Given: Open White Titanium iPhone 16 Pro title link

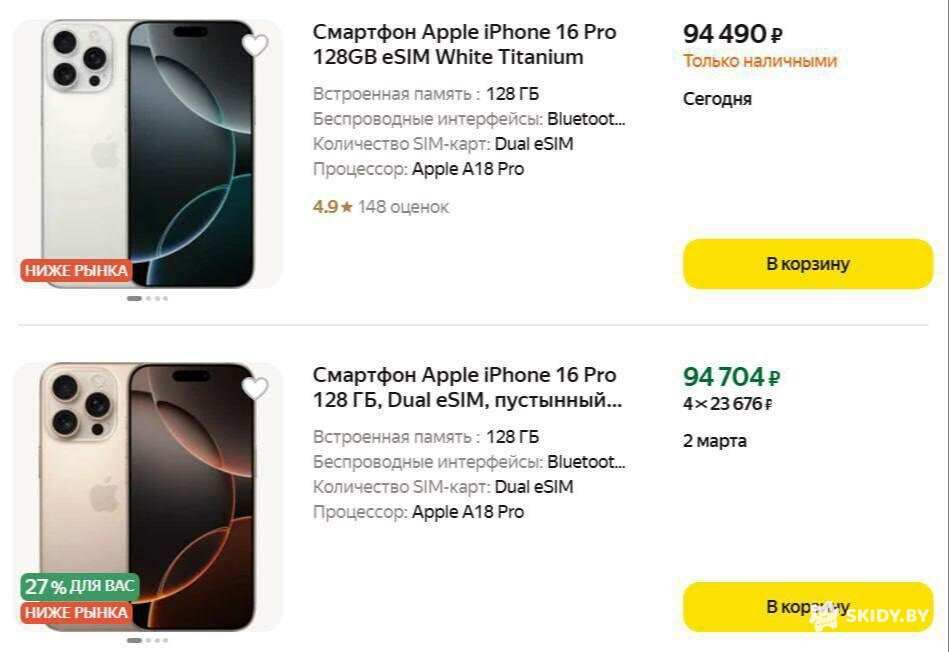Looking at the screenshot, I should [x=464, y=44].
